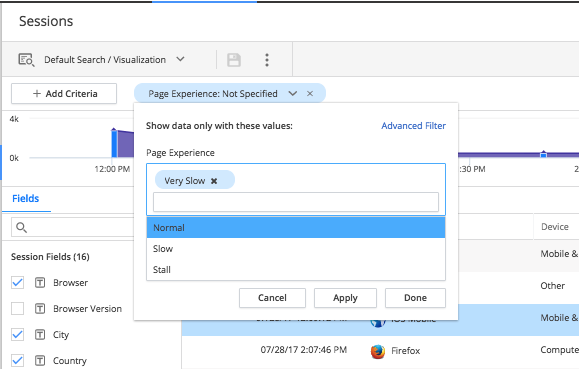Choose Slow in the dropdown list
This screenshot has width=580, height=369.
(296, 248)
